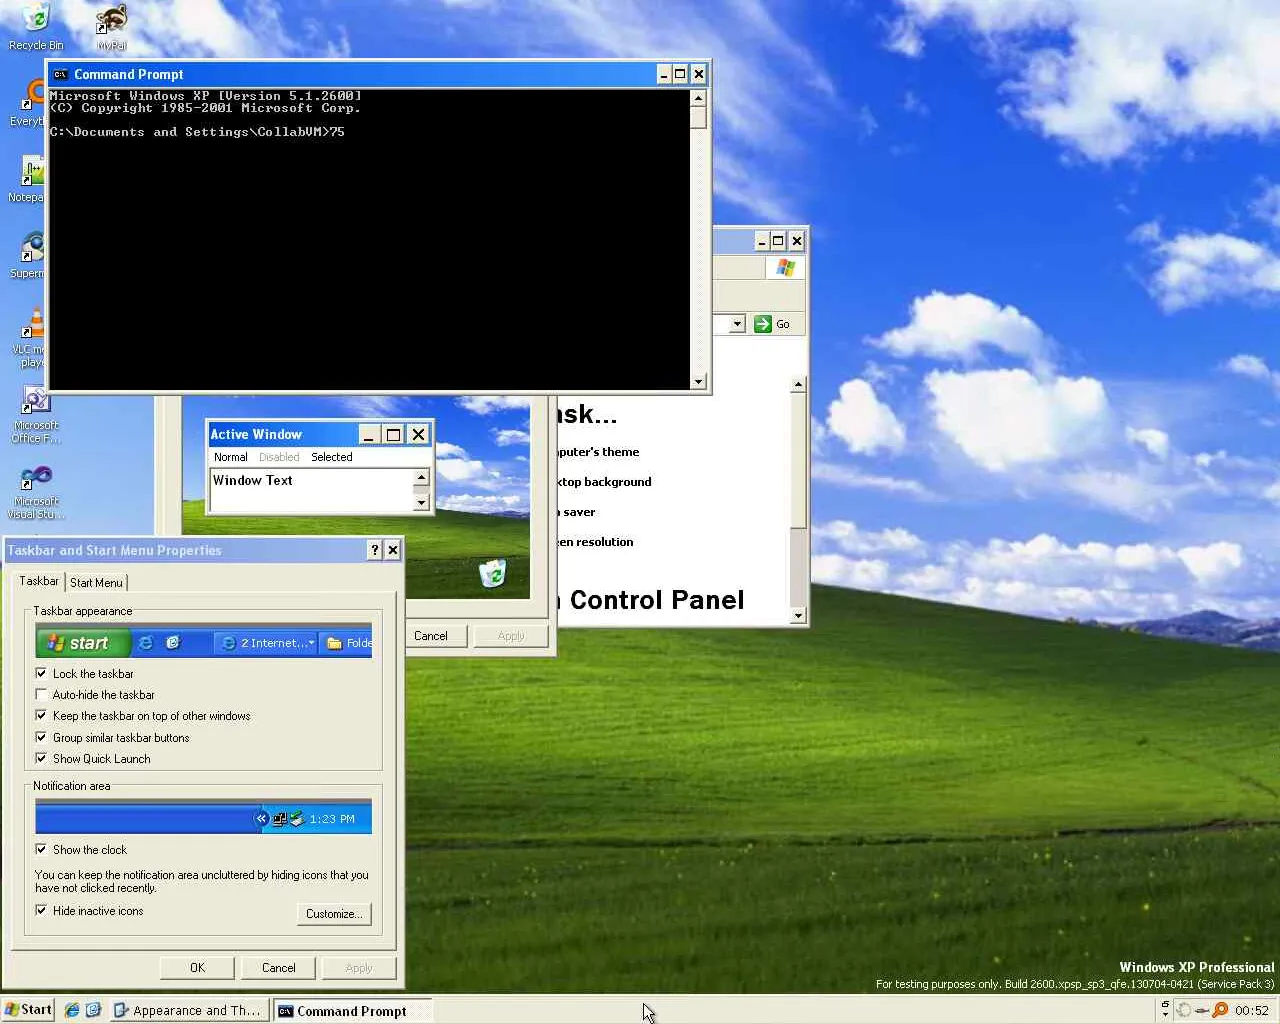Click the Disabled menu item in Active Window preview
The width and height of the screenshot is (1280, 1024).
[x=279, y=457]
